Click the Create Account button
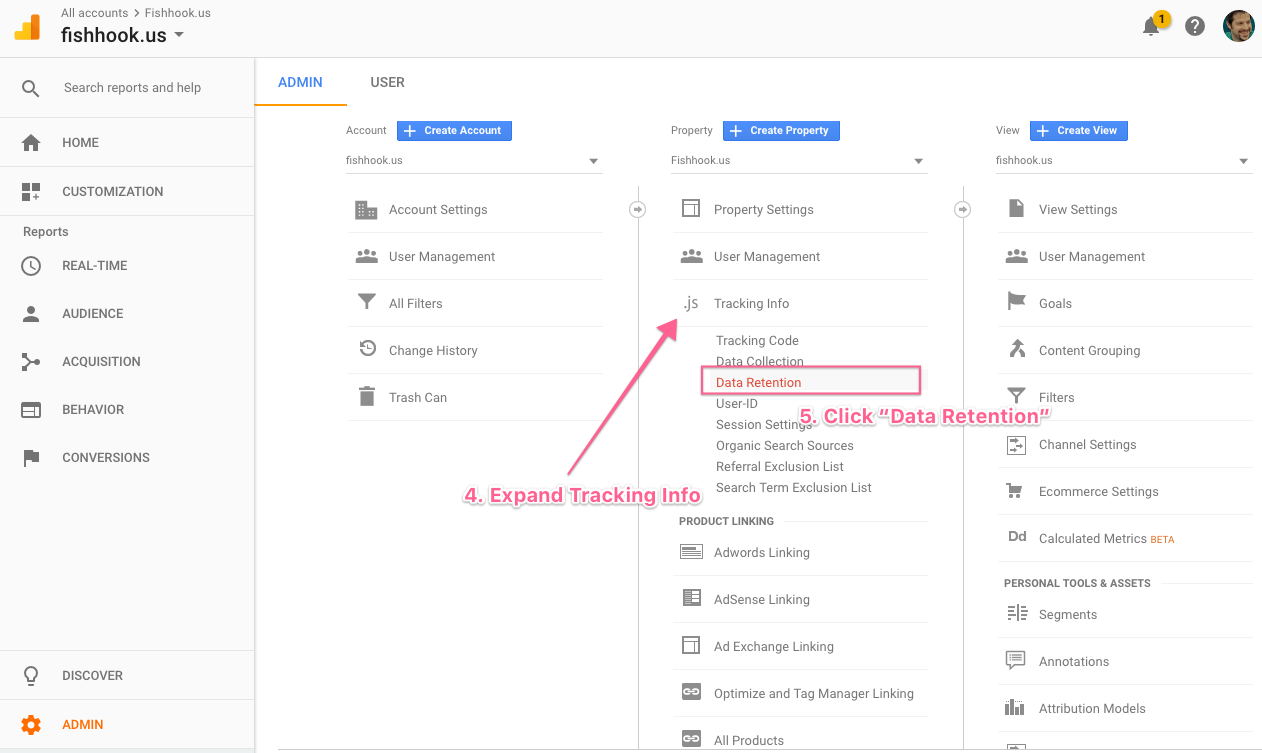 (455, 130)
